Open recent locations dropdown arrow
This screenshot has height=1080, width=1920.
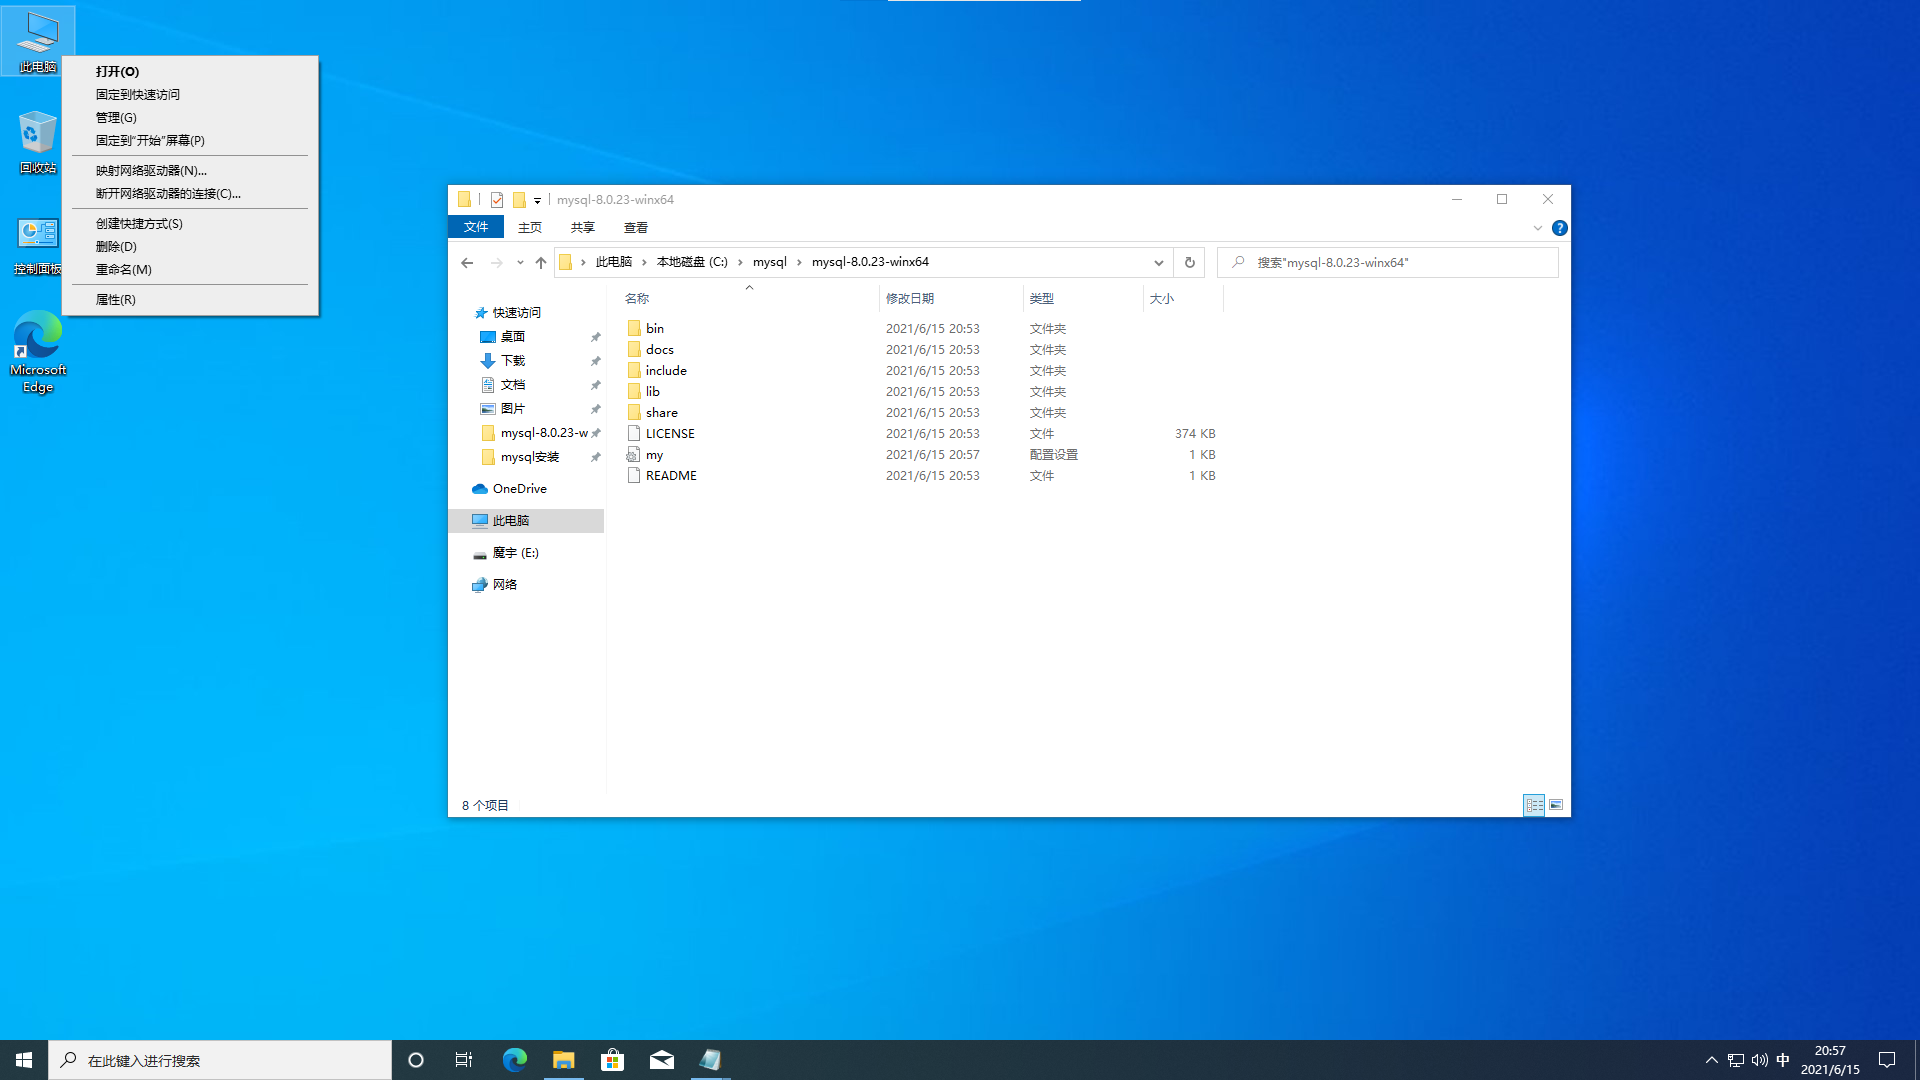tap(520, 262)
